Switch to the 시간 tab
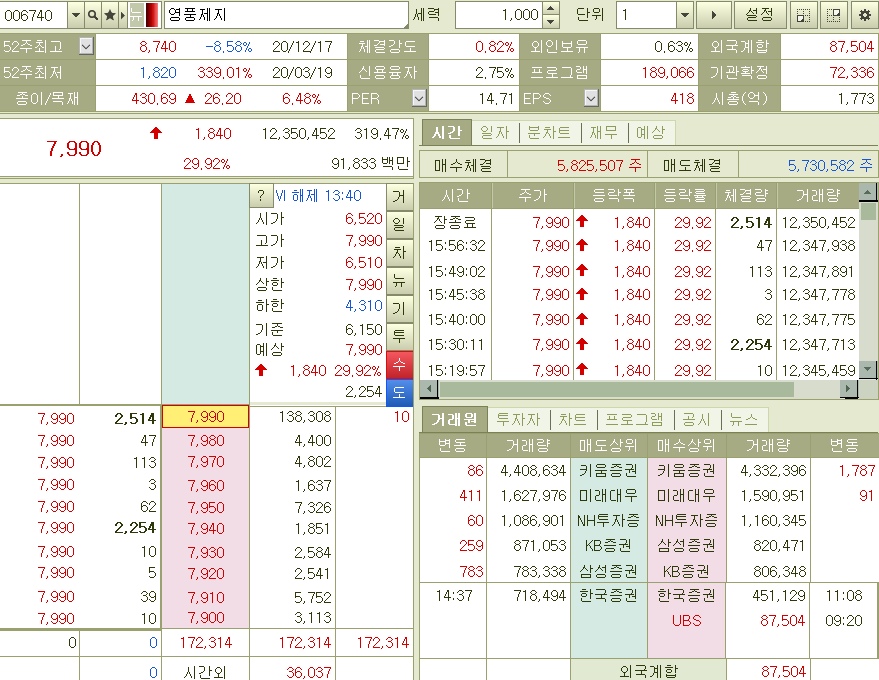 coord(446,132)
